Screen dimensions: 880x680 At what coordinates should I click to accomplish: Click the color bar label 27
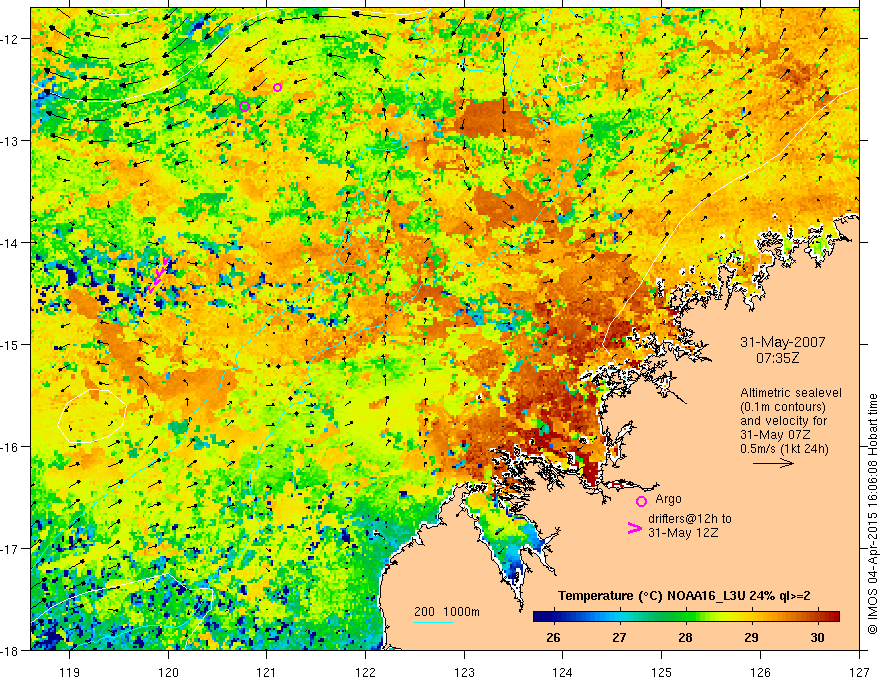point(619,637)
